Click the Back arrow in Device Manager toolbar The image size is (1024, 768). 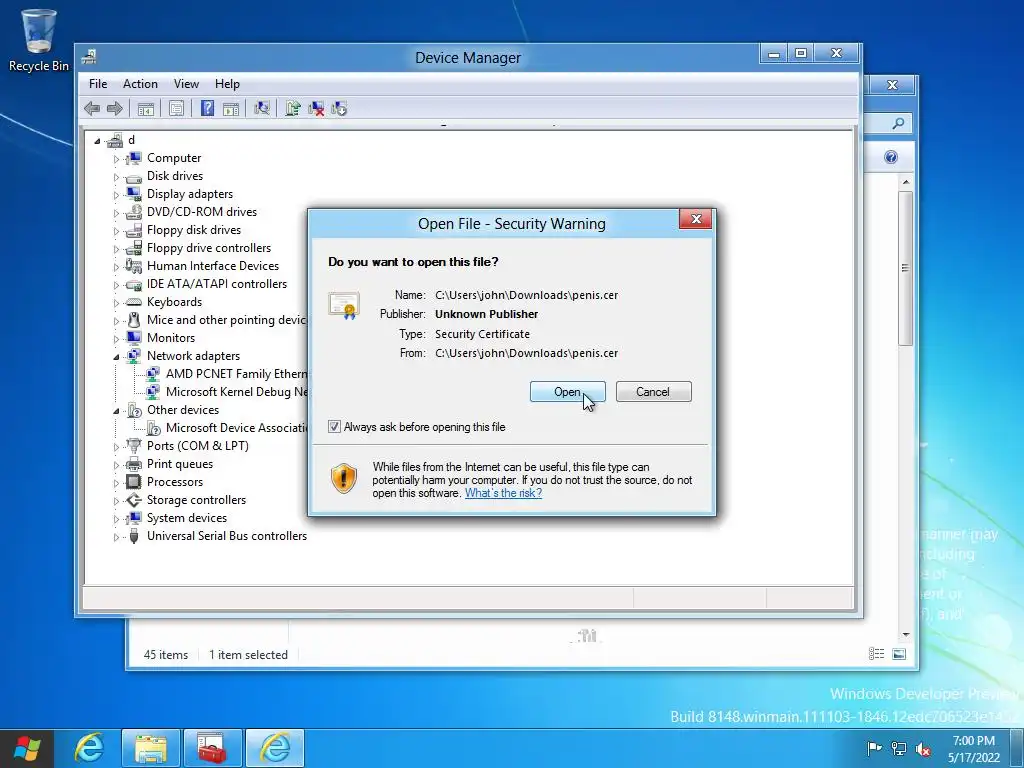(92, 108)
